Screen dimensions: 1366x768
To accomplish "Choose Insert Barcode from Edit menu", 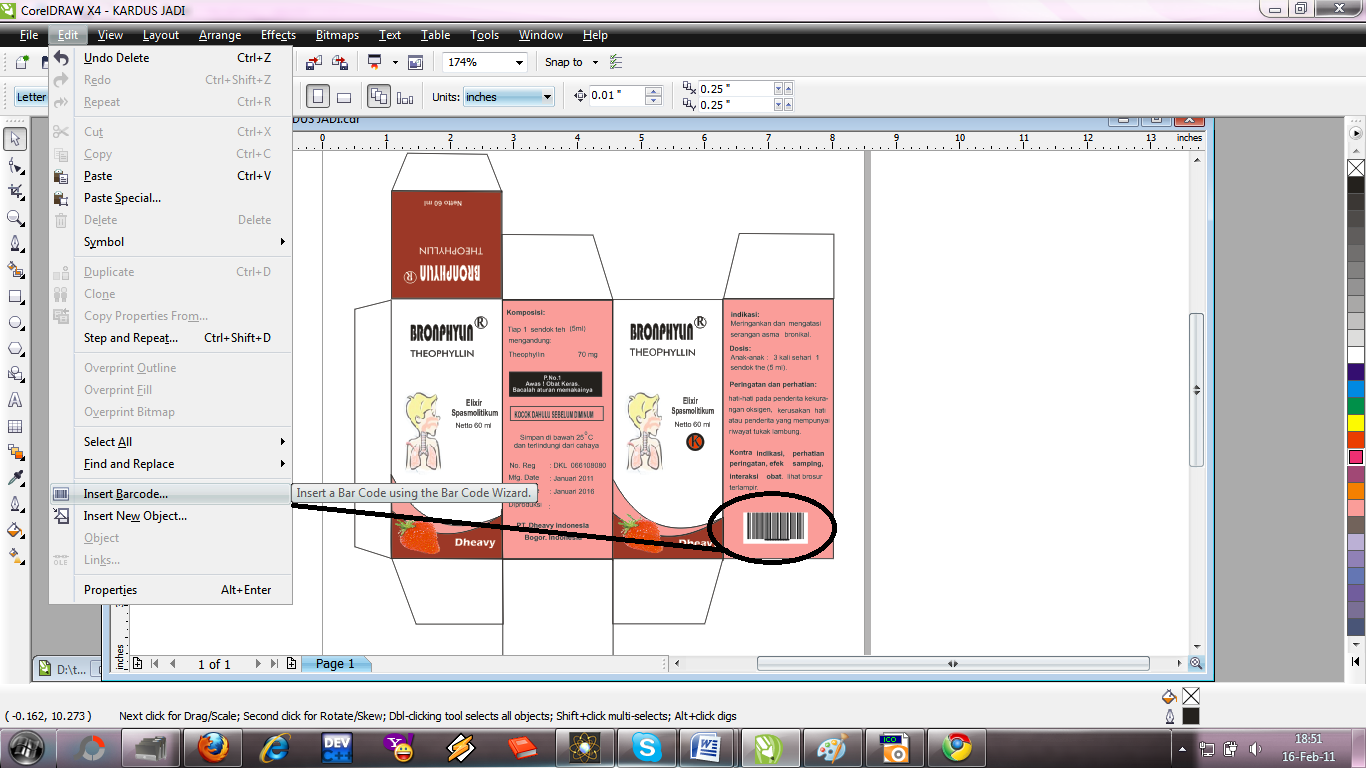I will click(x=171, y=494).
